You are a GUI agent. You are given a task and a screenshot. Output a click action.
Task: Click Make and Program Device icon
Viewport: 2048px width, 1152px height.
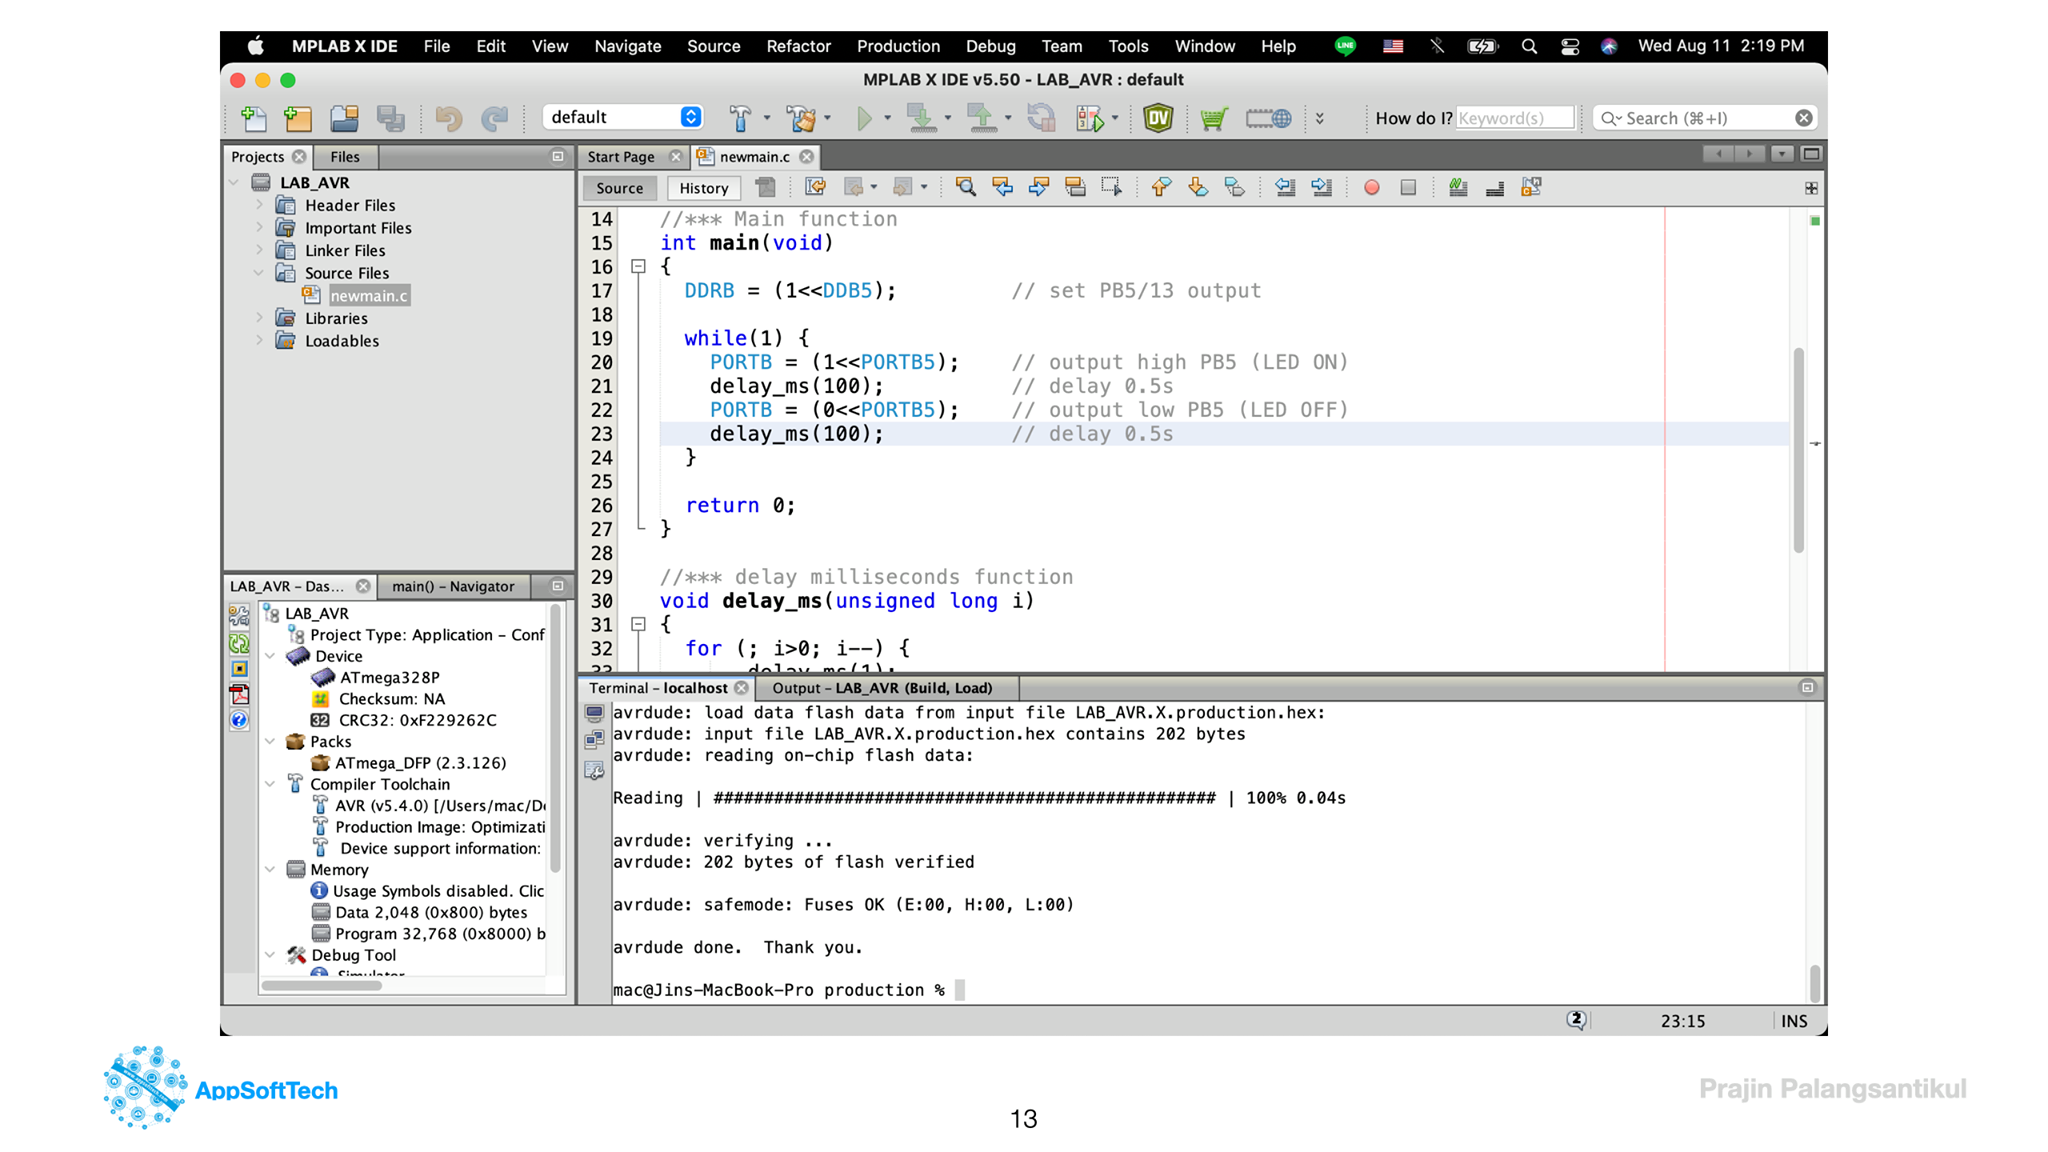click(921, 118)
